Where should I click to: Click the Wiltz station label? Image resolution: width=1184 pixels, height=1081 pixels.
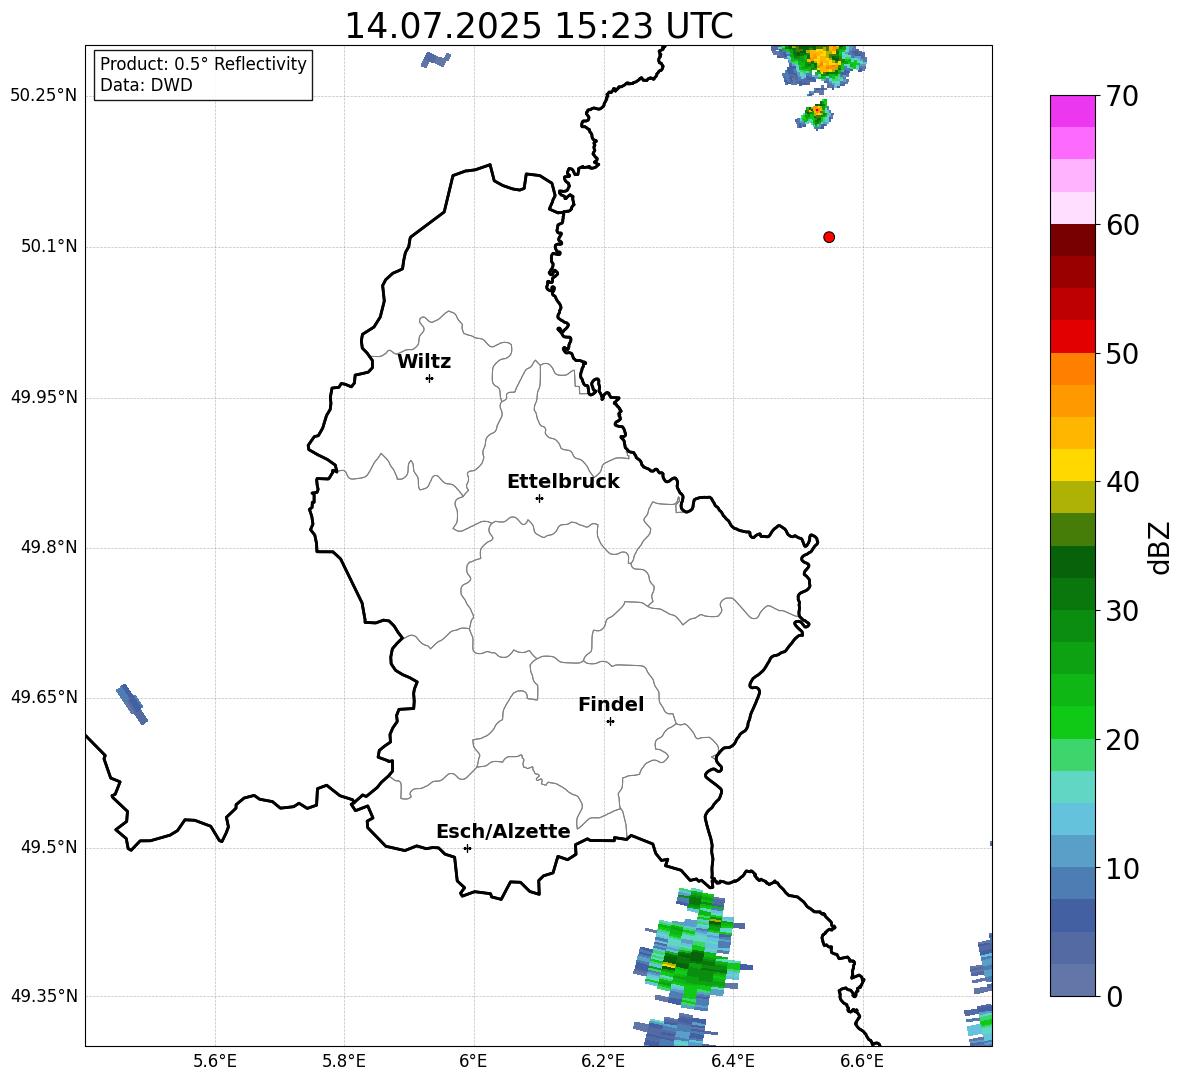tap(424, 362)
